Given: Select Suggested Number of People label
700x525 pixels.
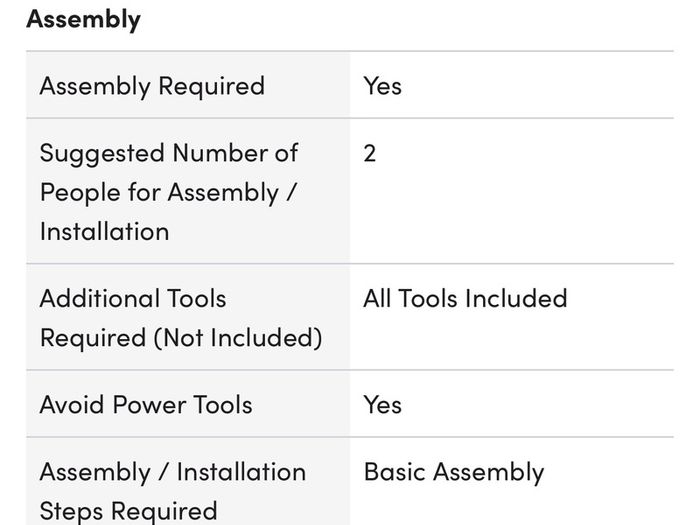Looking at the screenshot, I should pos(169,192).
